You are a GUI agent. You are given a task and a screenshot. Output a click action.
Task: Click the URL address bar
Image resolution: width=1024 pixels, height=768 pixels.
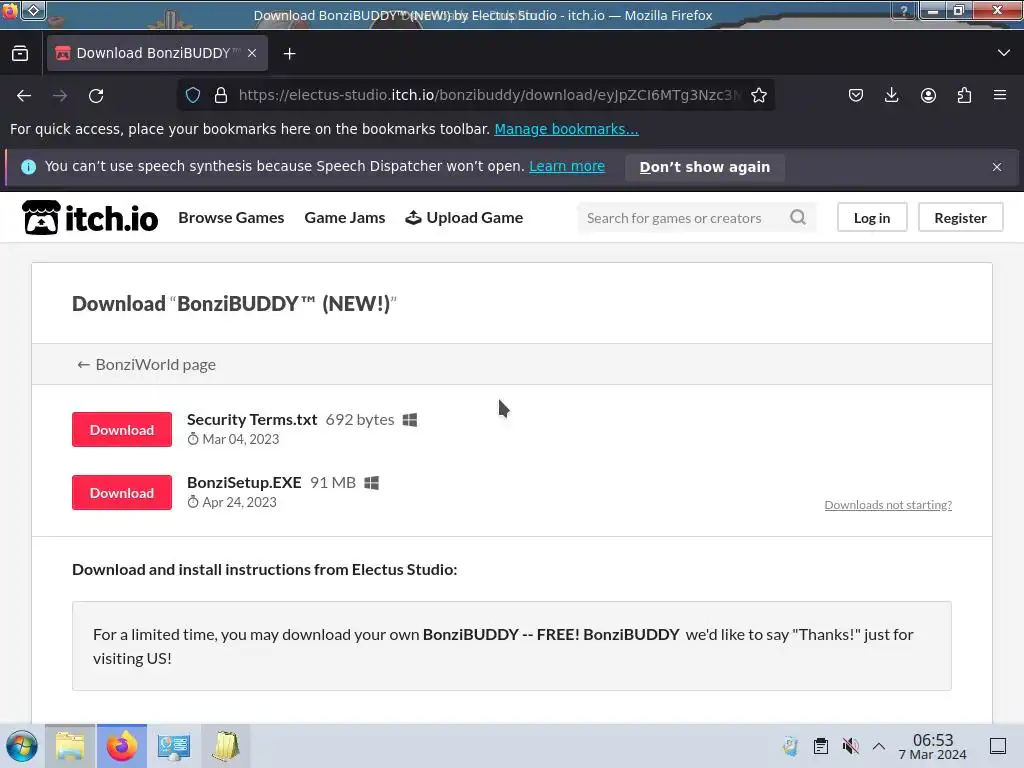click(x=490, y=95)
